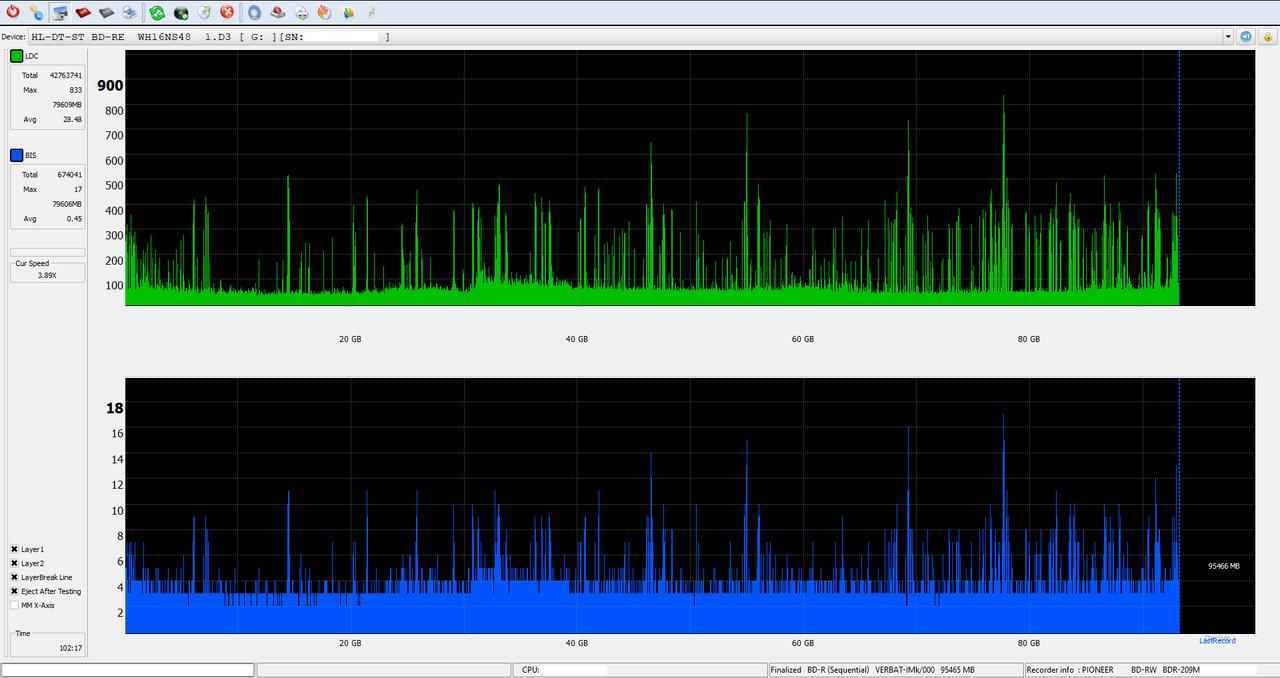Click the dark green disc icon

181,12
